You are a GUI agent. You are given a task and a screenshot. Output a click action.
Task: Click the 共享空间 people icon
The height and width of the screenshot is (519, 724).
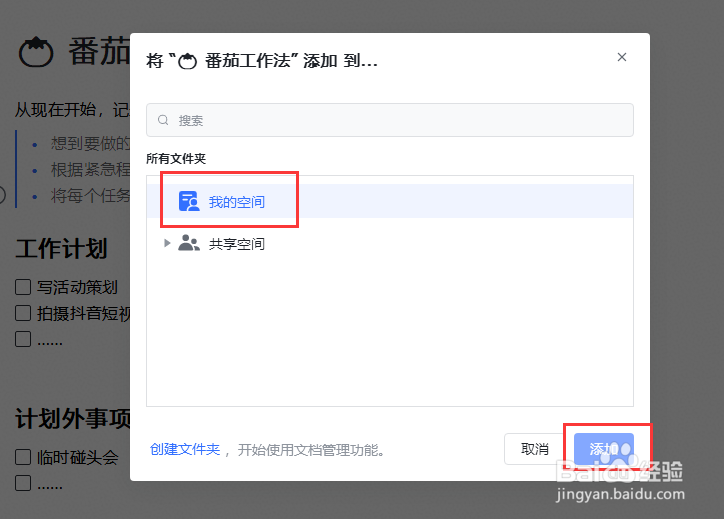tap(189, 243)
